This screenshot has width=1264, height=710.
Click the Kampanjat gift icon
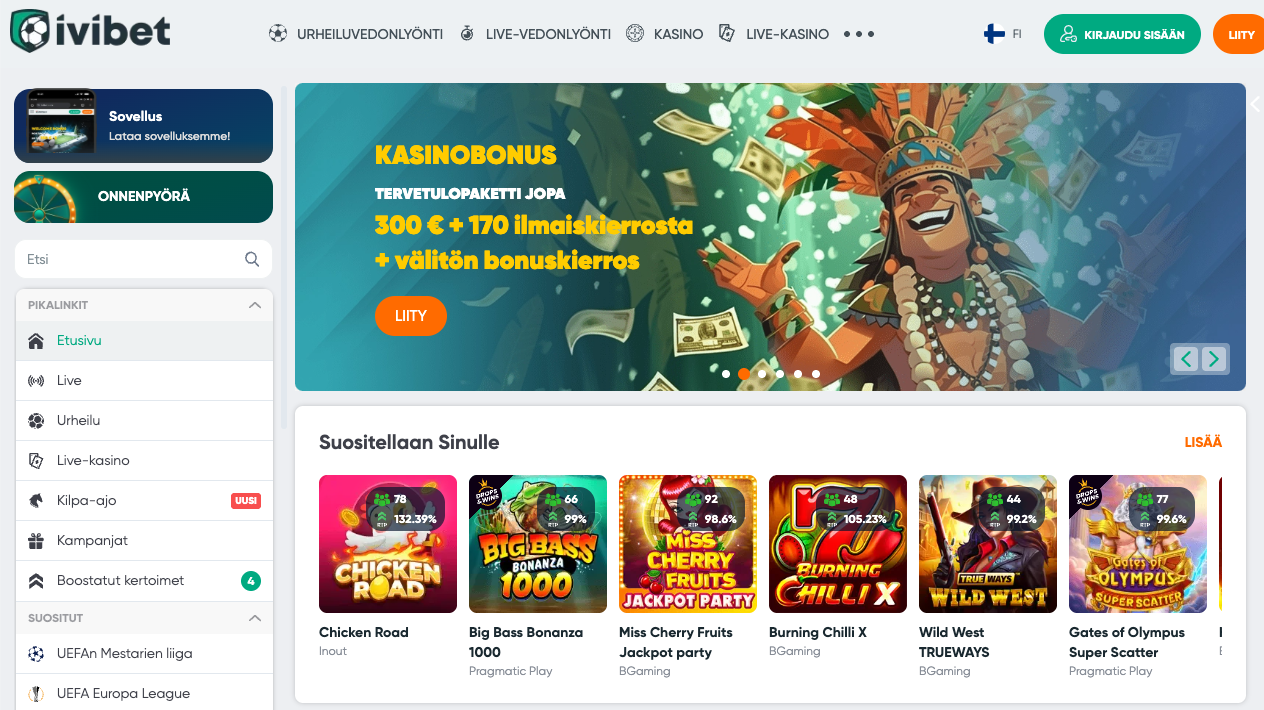point(36,541)
